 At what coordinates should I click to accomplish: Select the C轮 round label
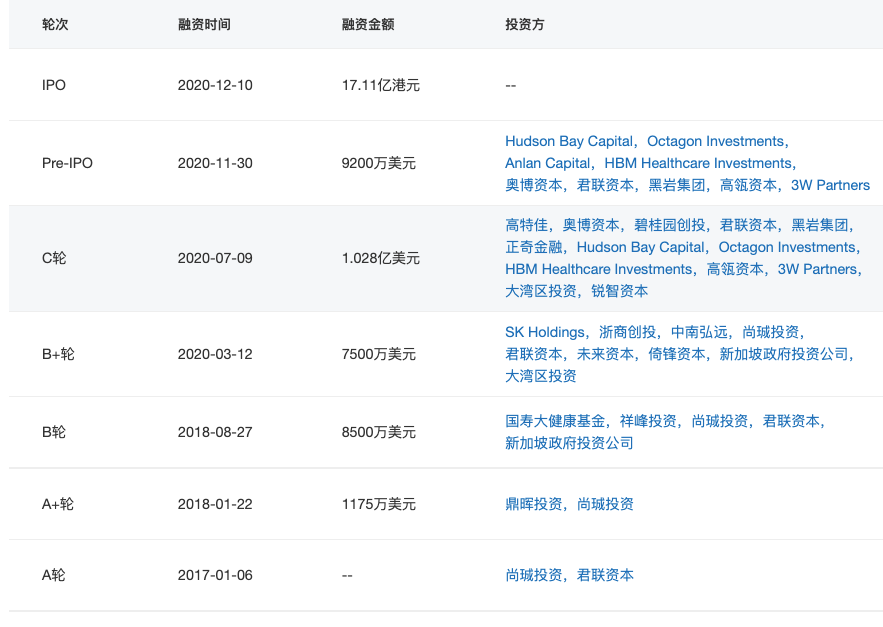pos(54,259)
